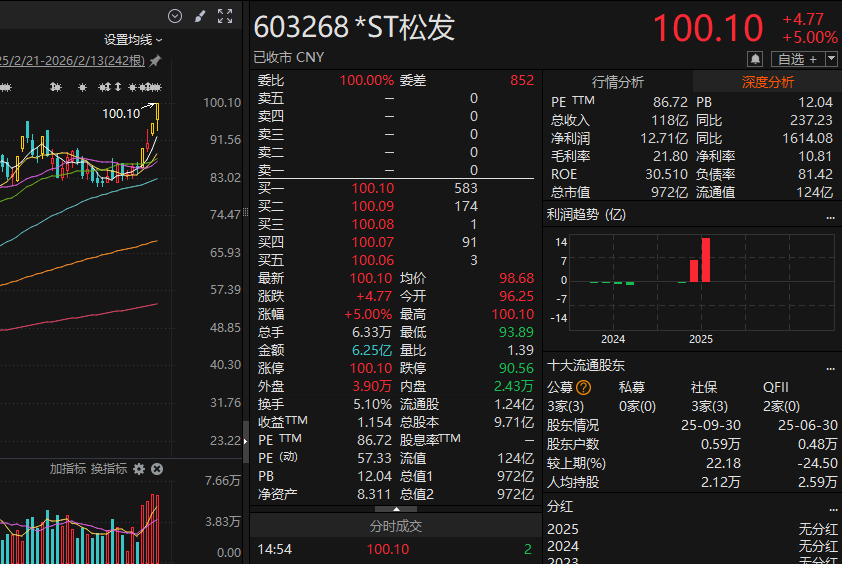Image resolution: width=842 pixels, height=564 pixels.
Task: Open the 设置均线 moving average dropdown
Action: tap(132, 40)
